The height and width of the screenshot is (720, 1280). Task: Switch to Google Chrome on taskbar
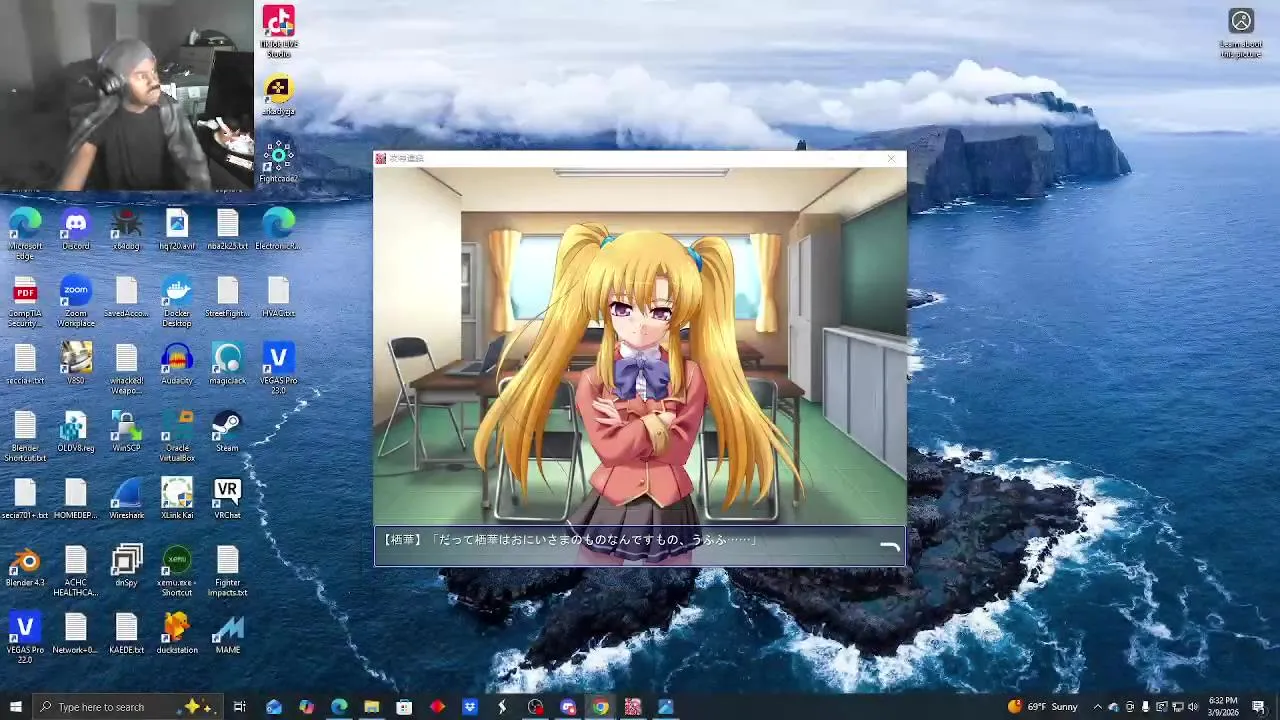click(600, 707)
